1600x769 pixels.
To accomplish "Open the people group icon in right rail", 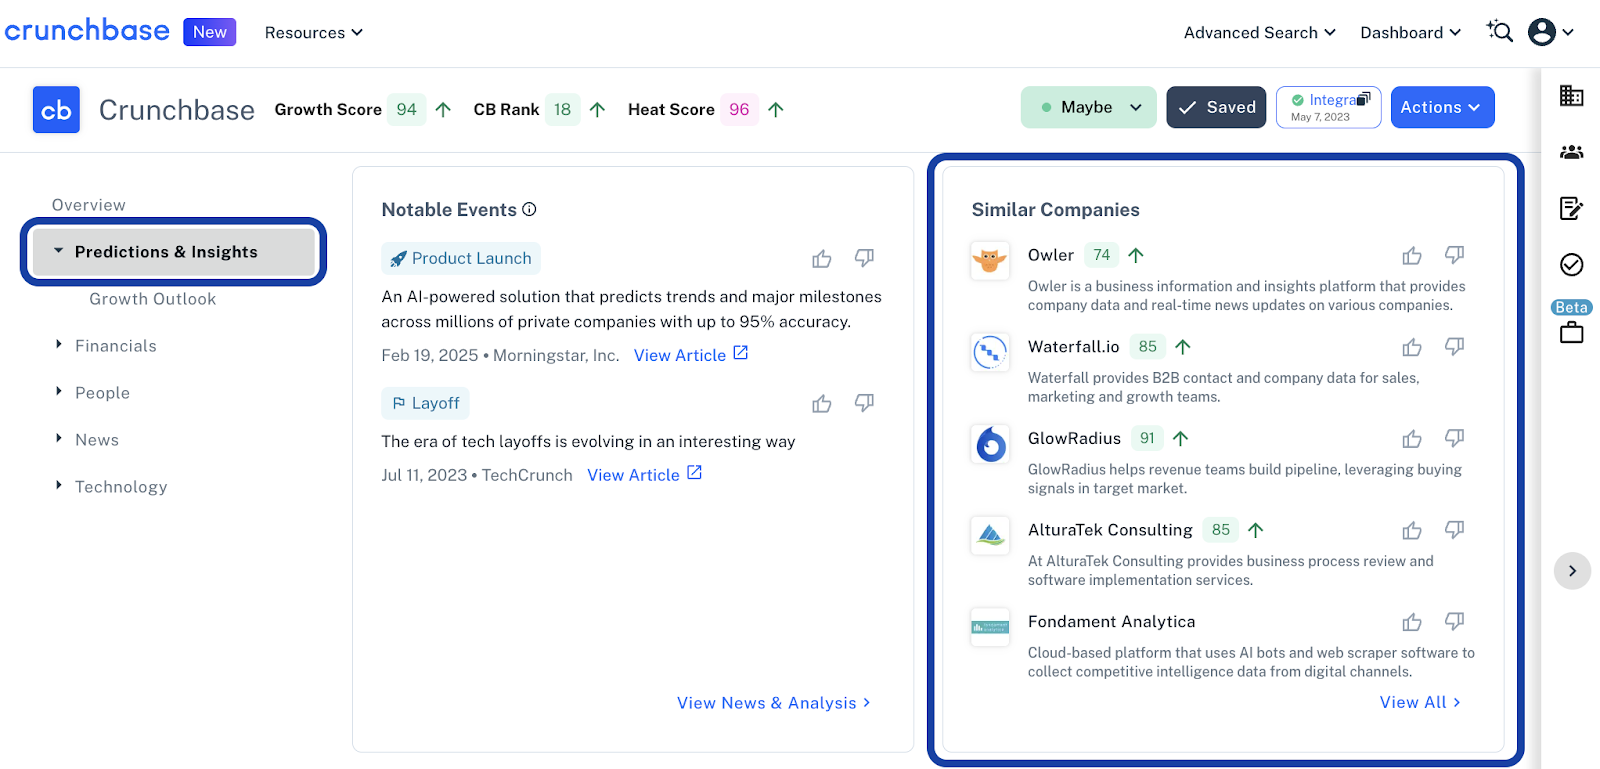I will coord(1571,152).
